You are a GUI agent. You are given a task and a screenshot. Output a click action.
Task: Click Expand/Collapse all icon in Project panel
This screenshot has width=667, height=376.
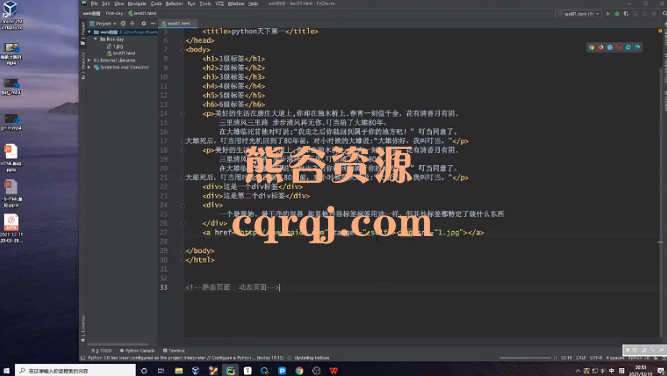[x=132, y=23]
